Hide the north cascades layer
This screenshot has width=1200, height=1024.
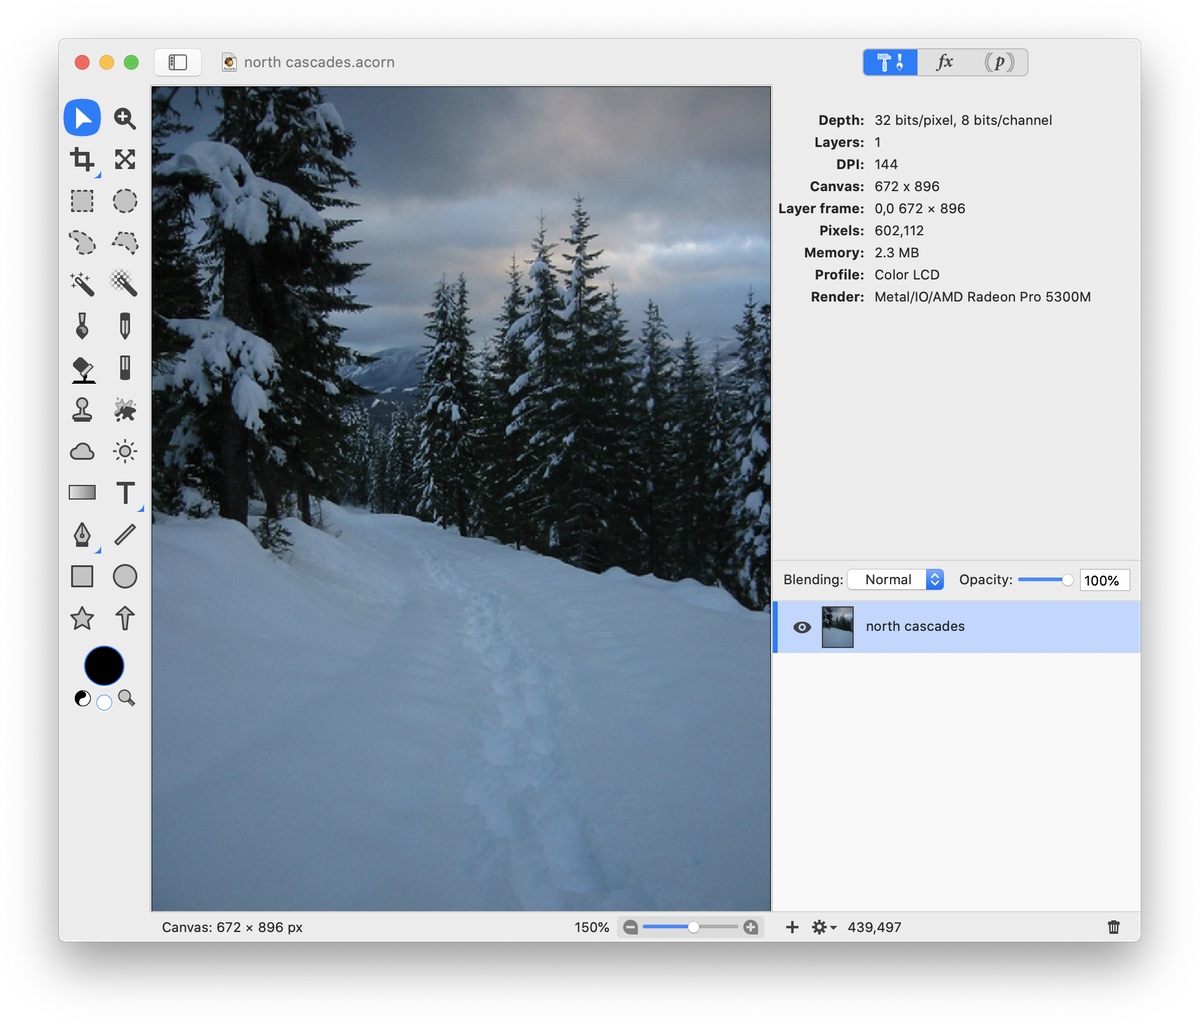tap(802, 627)
